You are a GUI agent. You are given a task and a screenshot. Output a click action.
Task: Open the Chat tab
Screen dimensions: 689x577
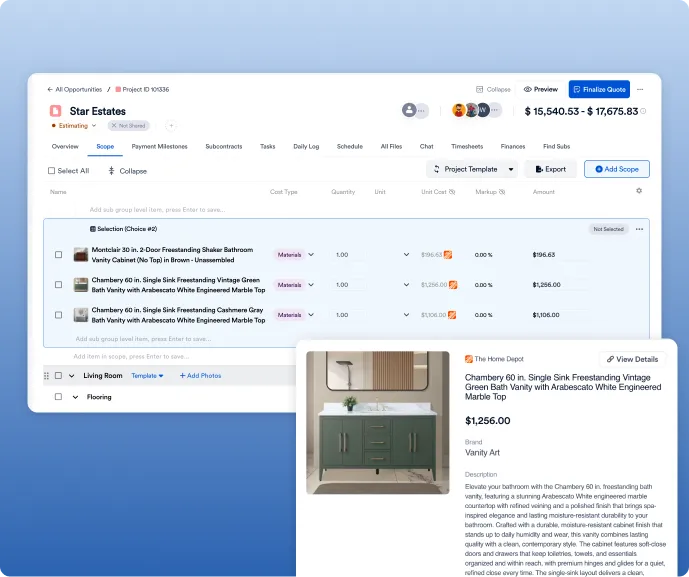pyautogui.click(x=426, y=146)
